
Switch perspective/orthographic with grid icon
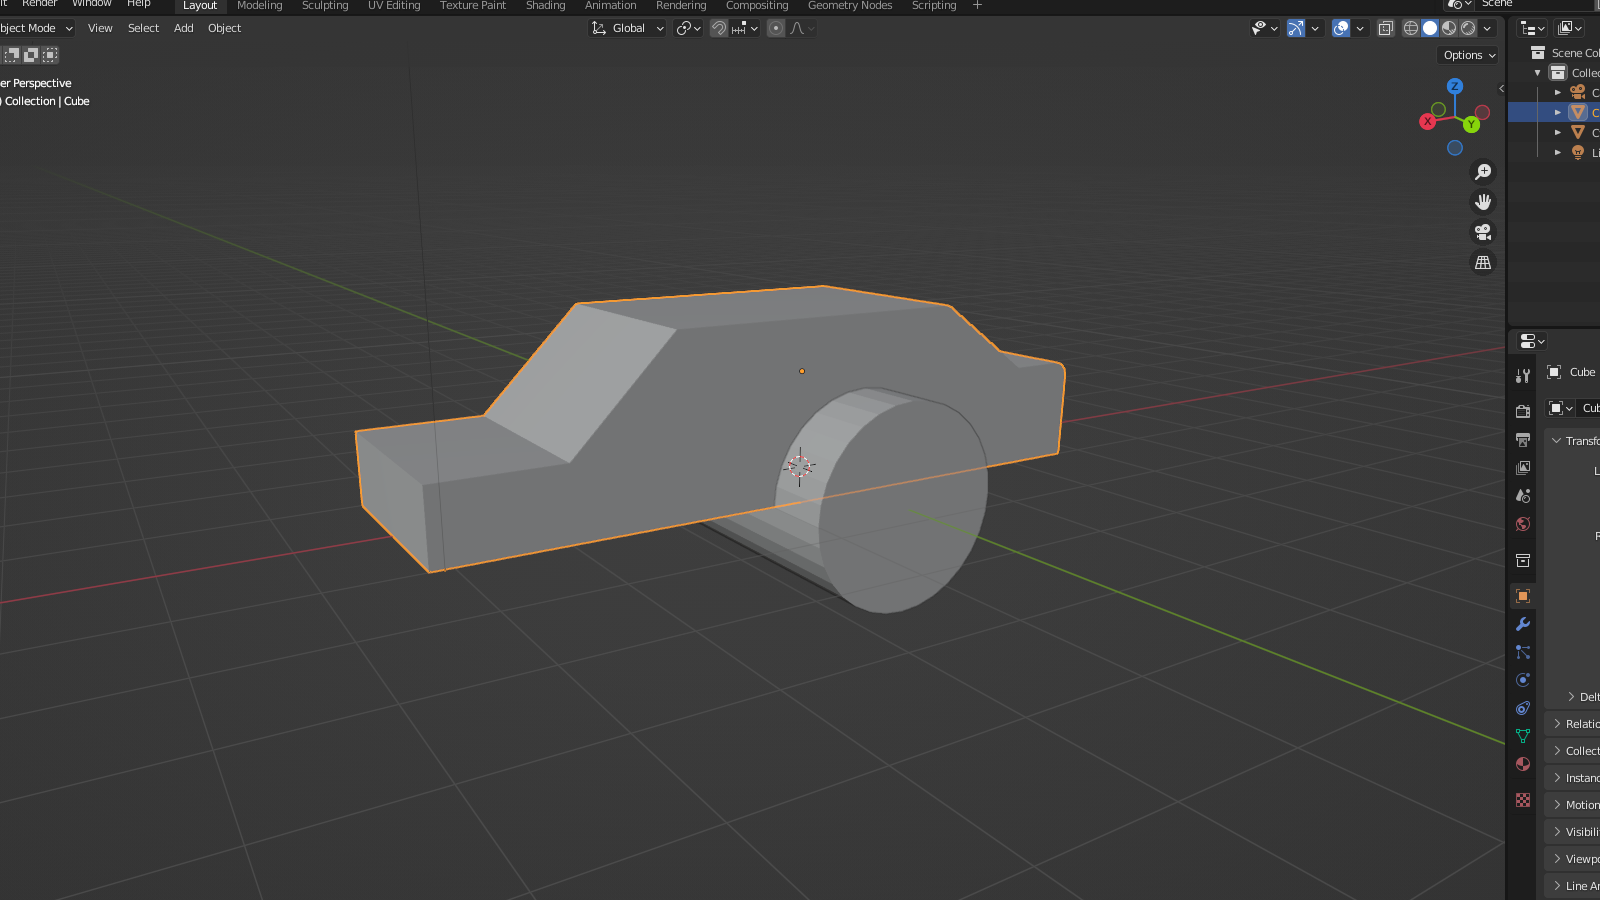[x=1483, y=262]
